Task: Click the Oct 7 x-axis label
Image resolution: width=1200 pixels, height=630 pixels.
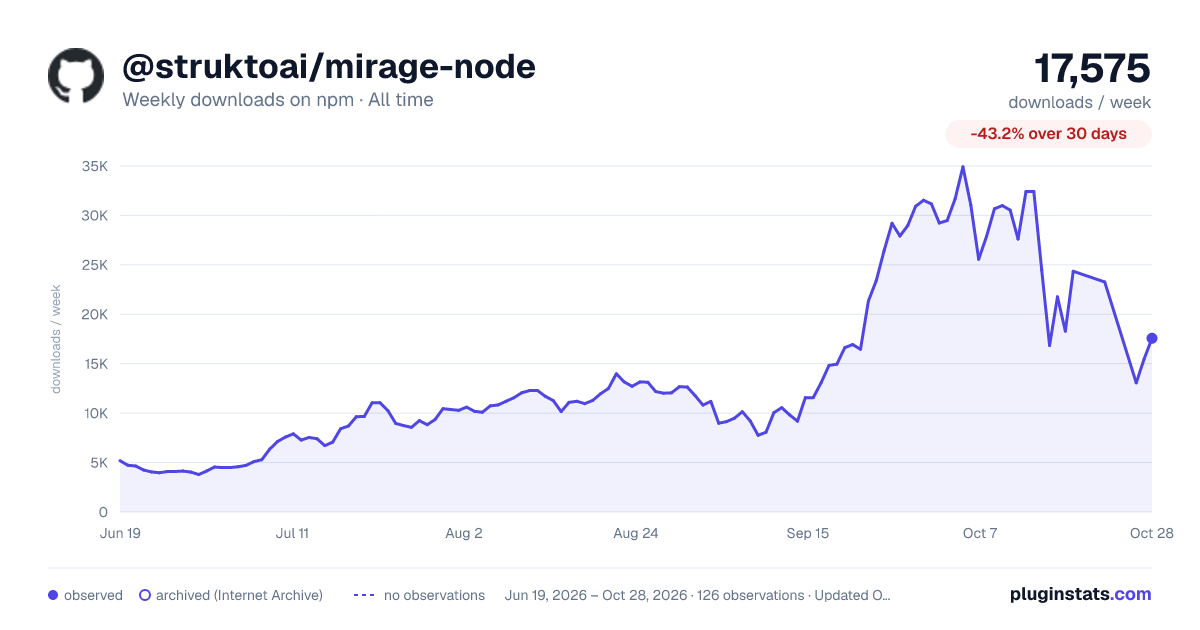Action: tap(980, 533)
